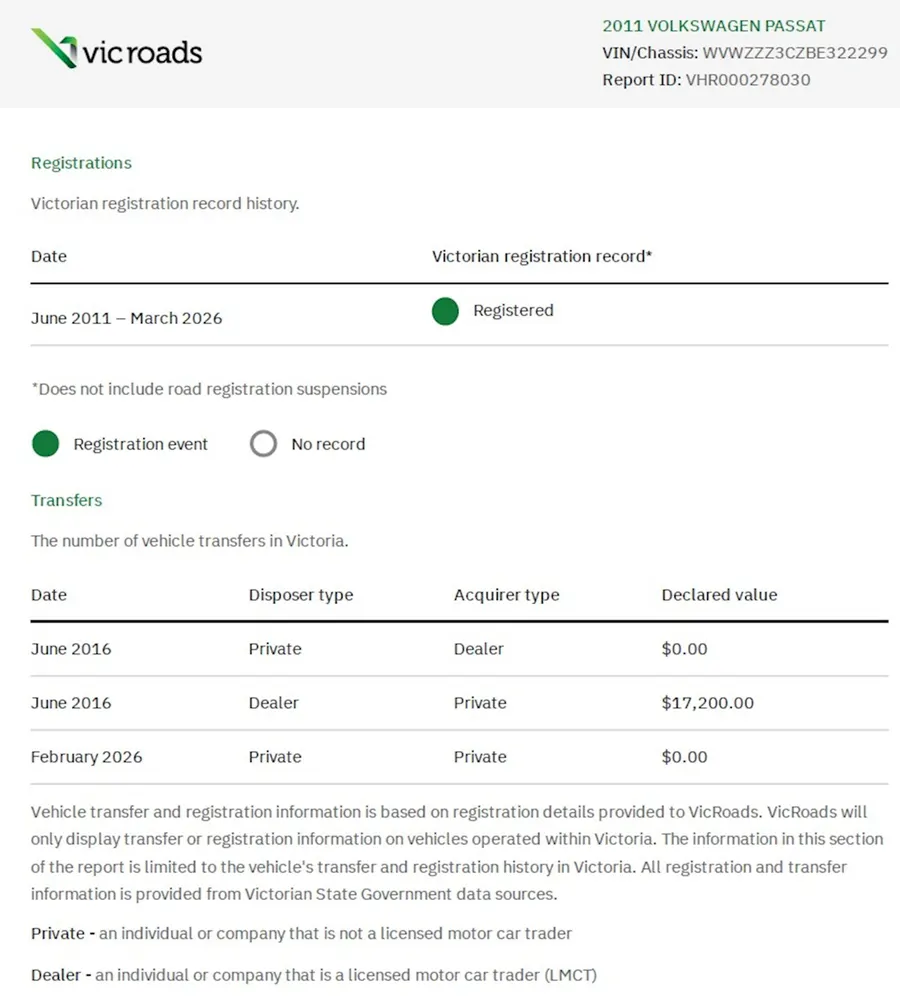Select the $17,200.00 declared value cell
This screenshot has height=1001, width=900.
click(x=707, y=703)
